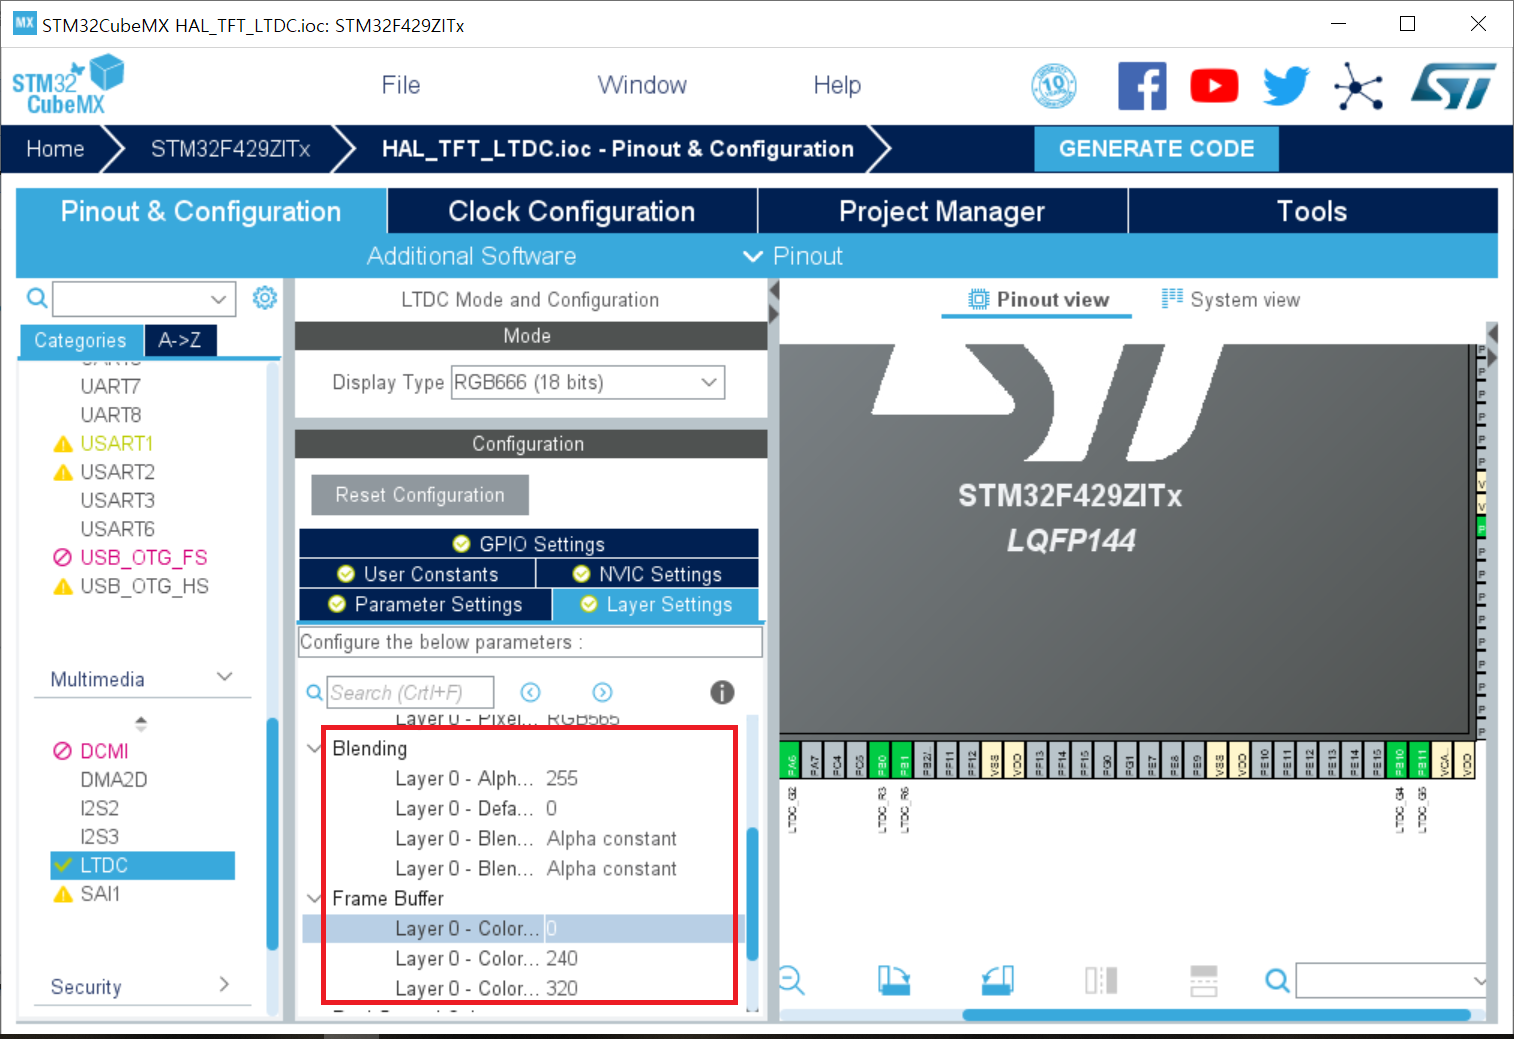Image resolution: width=1514 pixels, height=1039 pixels.
Task: Select DMA2D in the peripheral list
Action: 114,780
